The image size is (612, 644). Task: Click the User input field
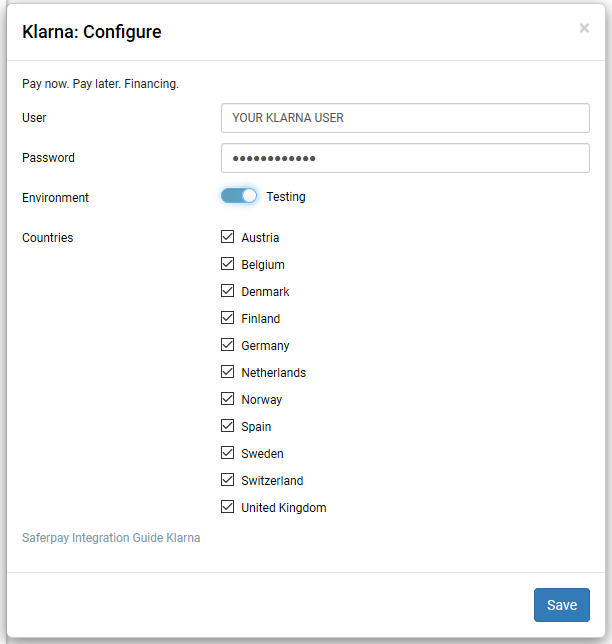click(x=405, y=118)
